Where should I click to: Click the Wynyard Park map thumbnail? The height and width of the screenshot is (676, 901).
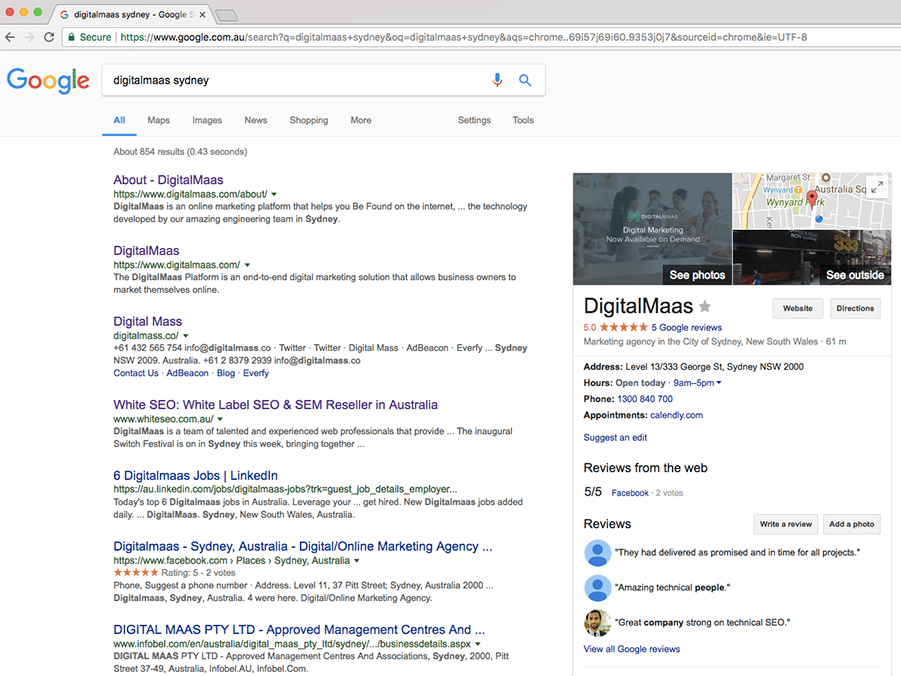812,201
